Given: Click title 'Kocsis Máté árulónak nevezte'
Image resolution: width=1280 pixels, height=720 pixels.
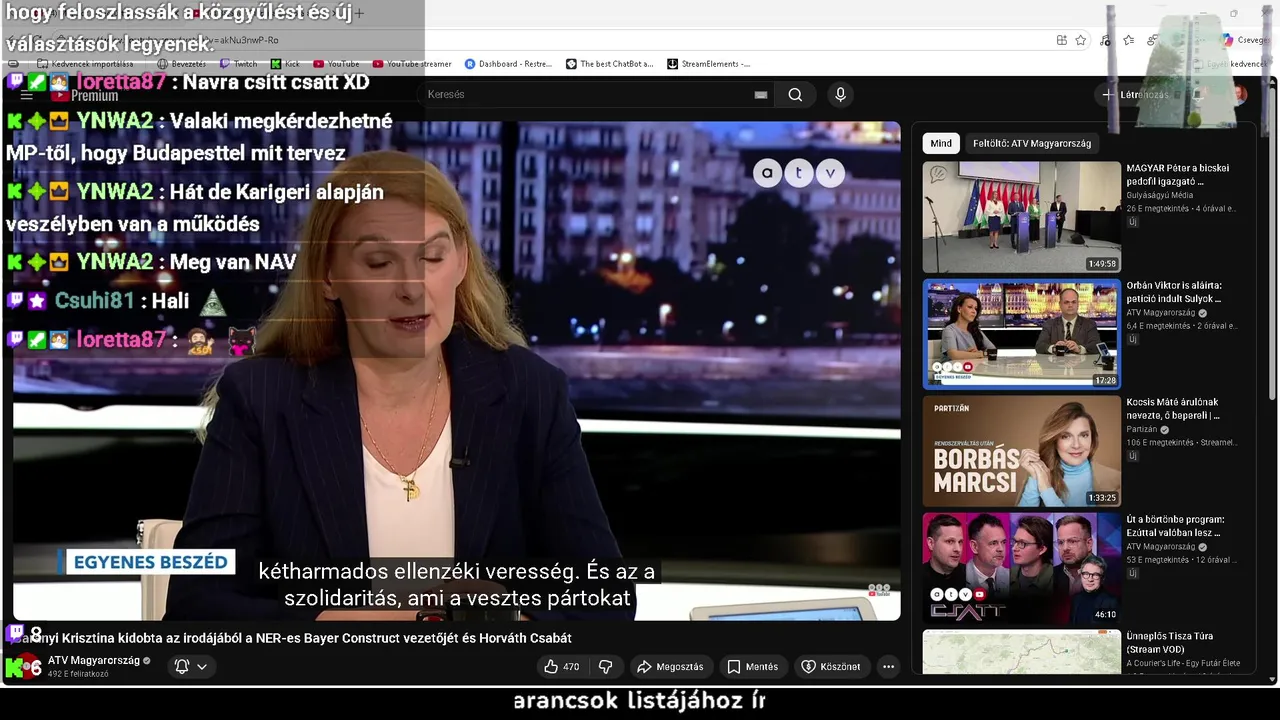Looking at the screenshot, I should (x=1173, y=409).
